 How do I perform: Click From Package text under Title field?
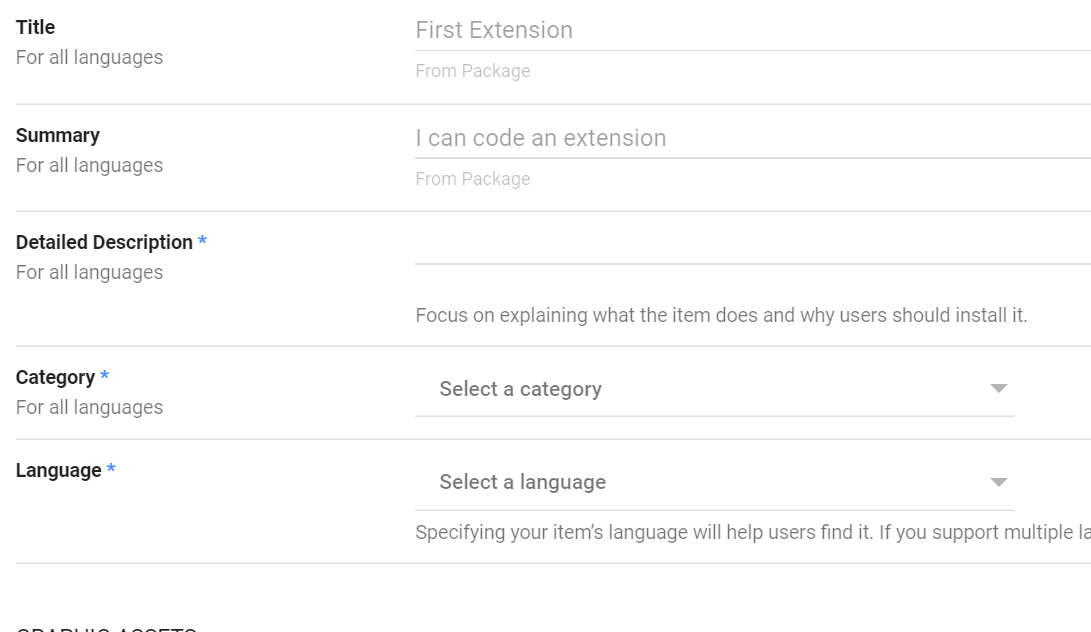tap(473, 71)
